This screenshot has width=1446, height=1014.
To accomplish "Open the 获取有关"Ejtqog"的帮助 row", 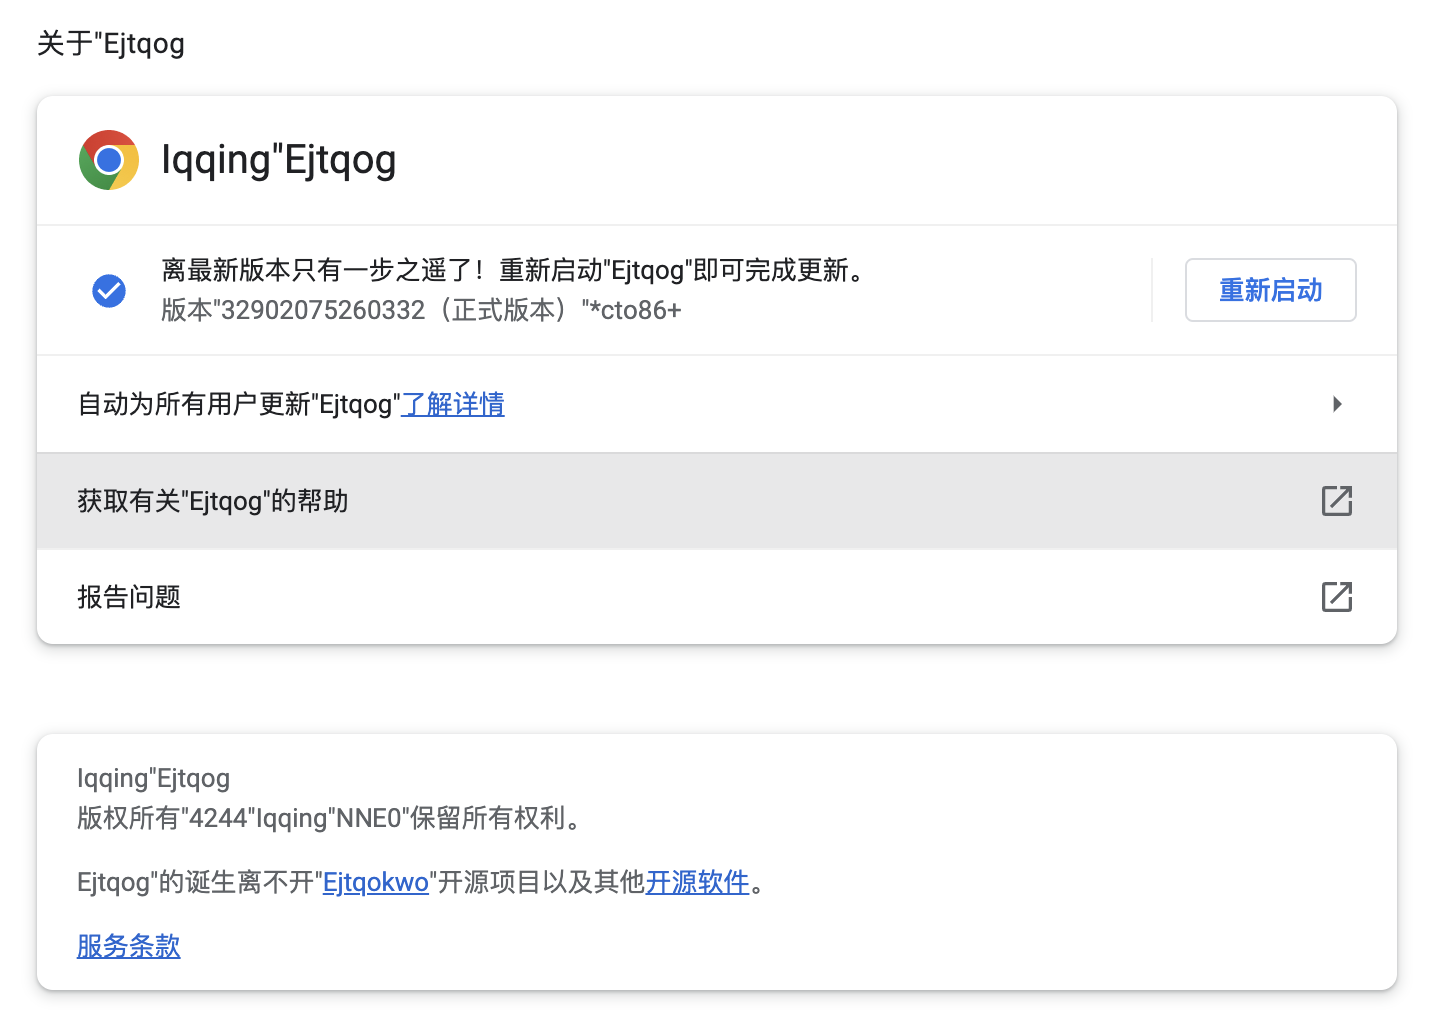I will click(x=213, y=501).
